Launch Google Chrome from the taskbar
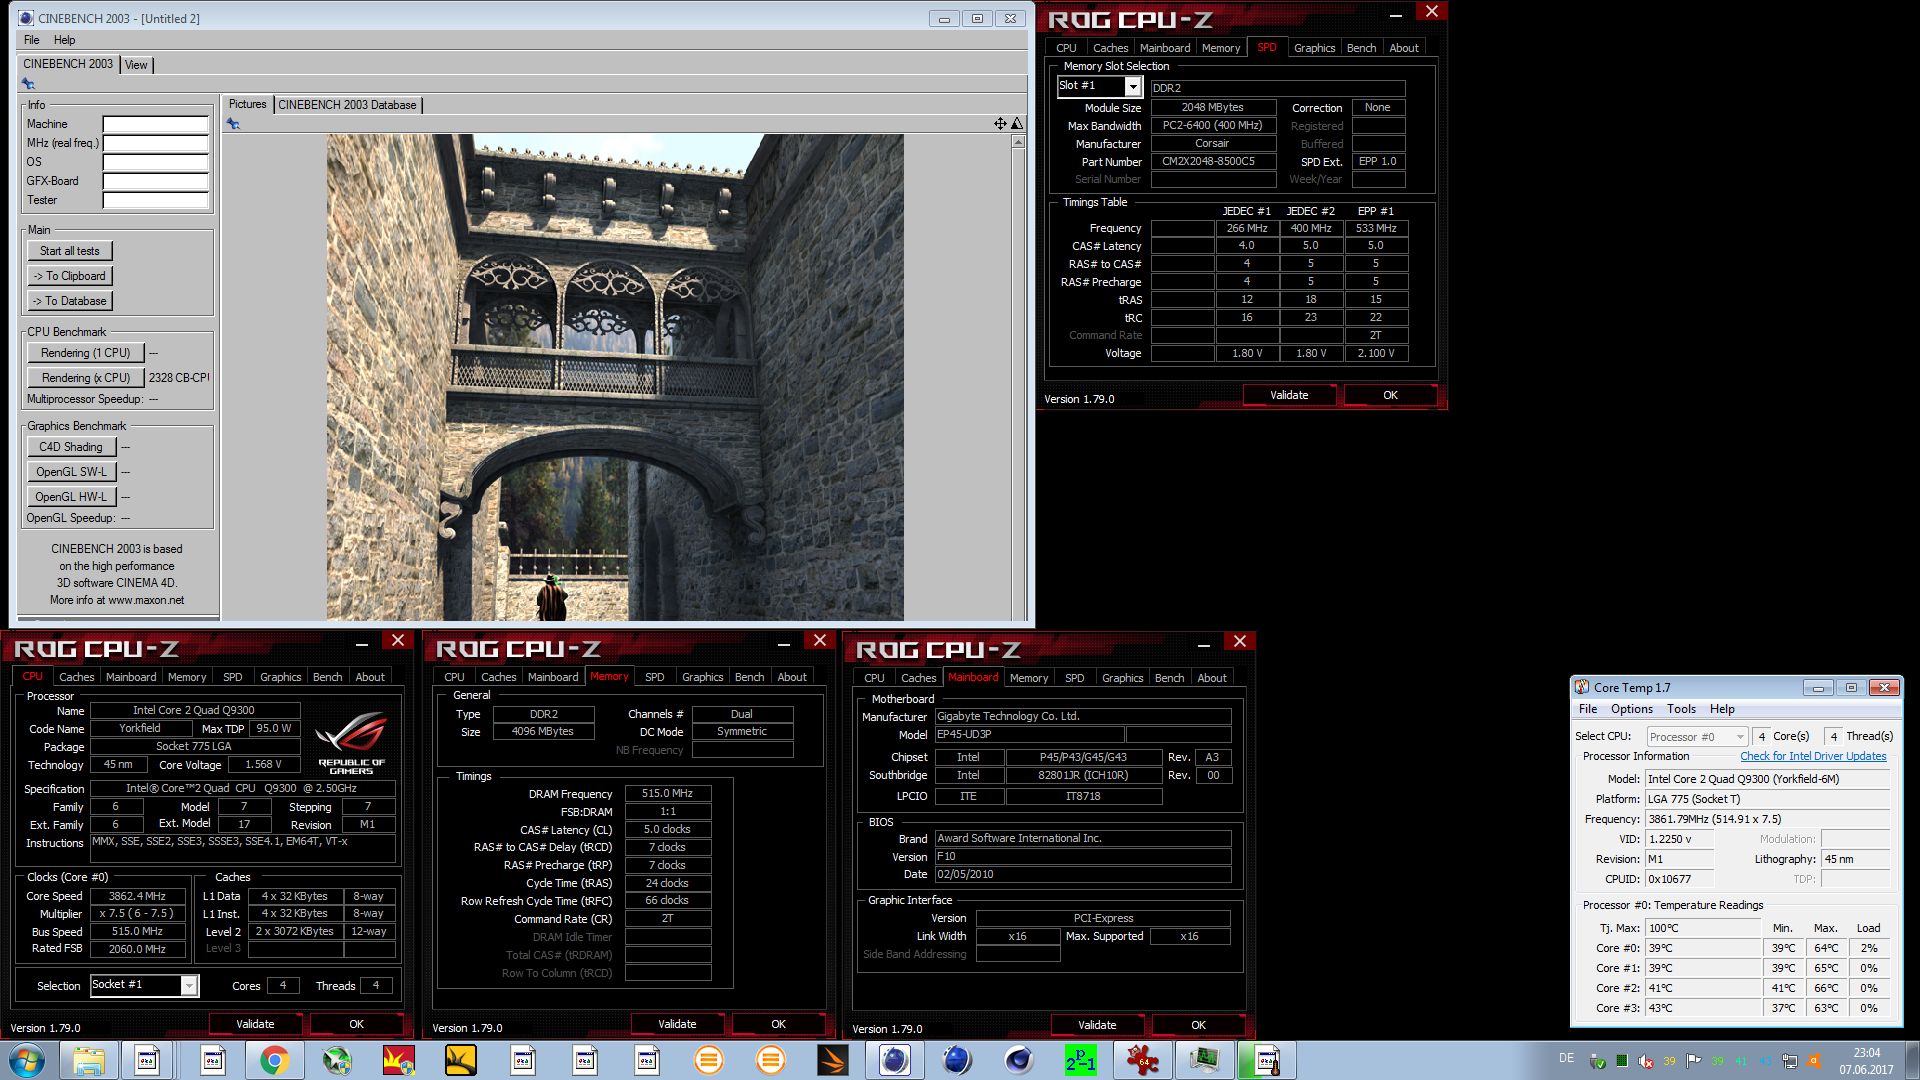The image size is (1920, 1080). coord(274,1060)
